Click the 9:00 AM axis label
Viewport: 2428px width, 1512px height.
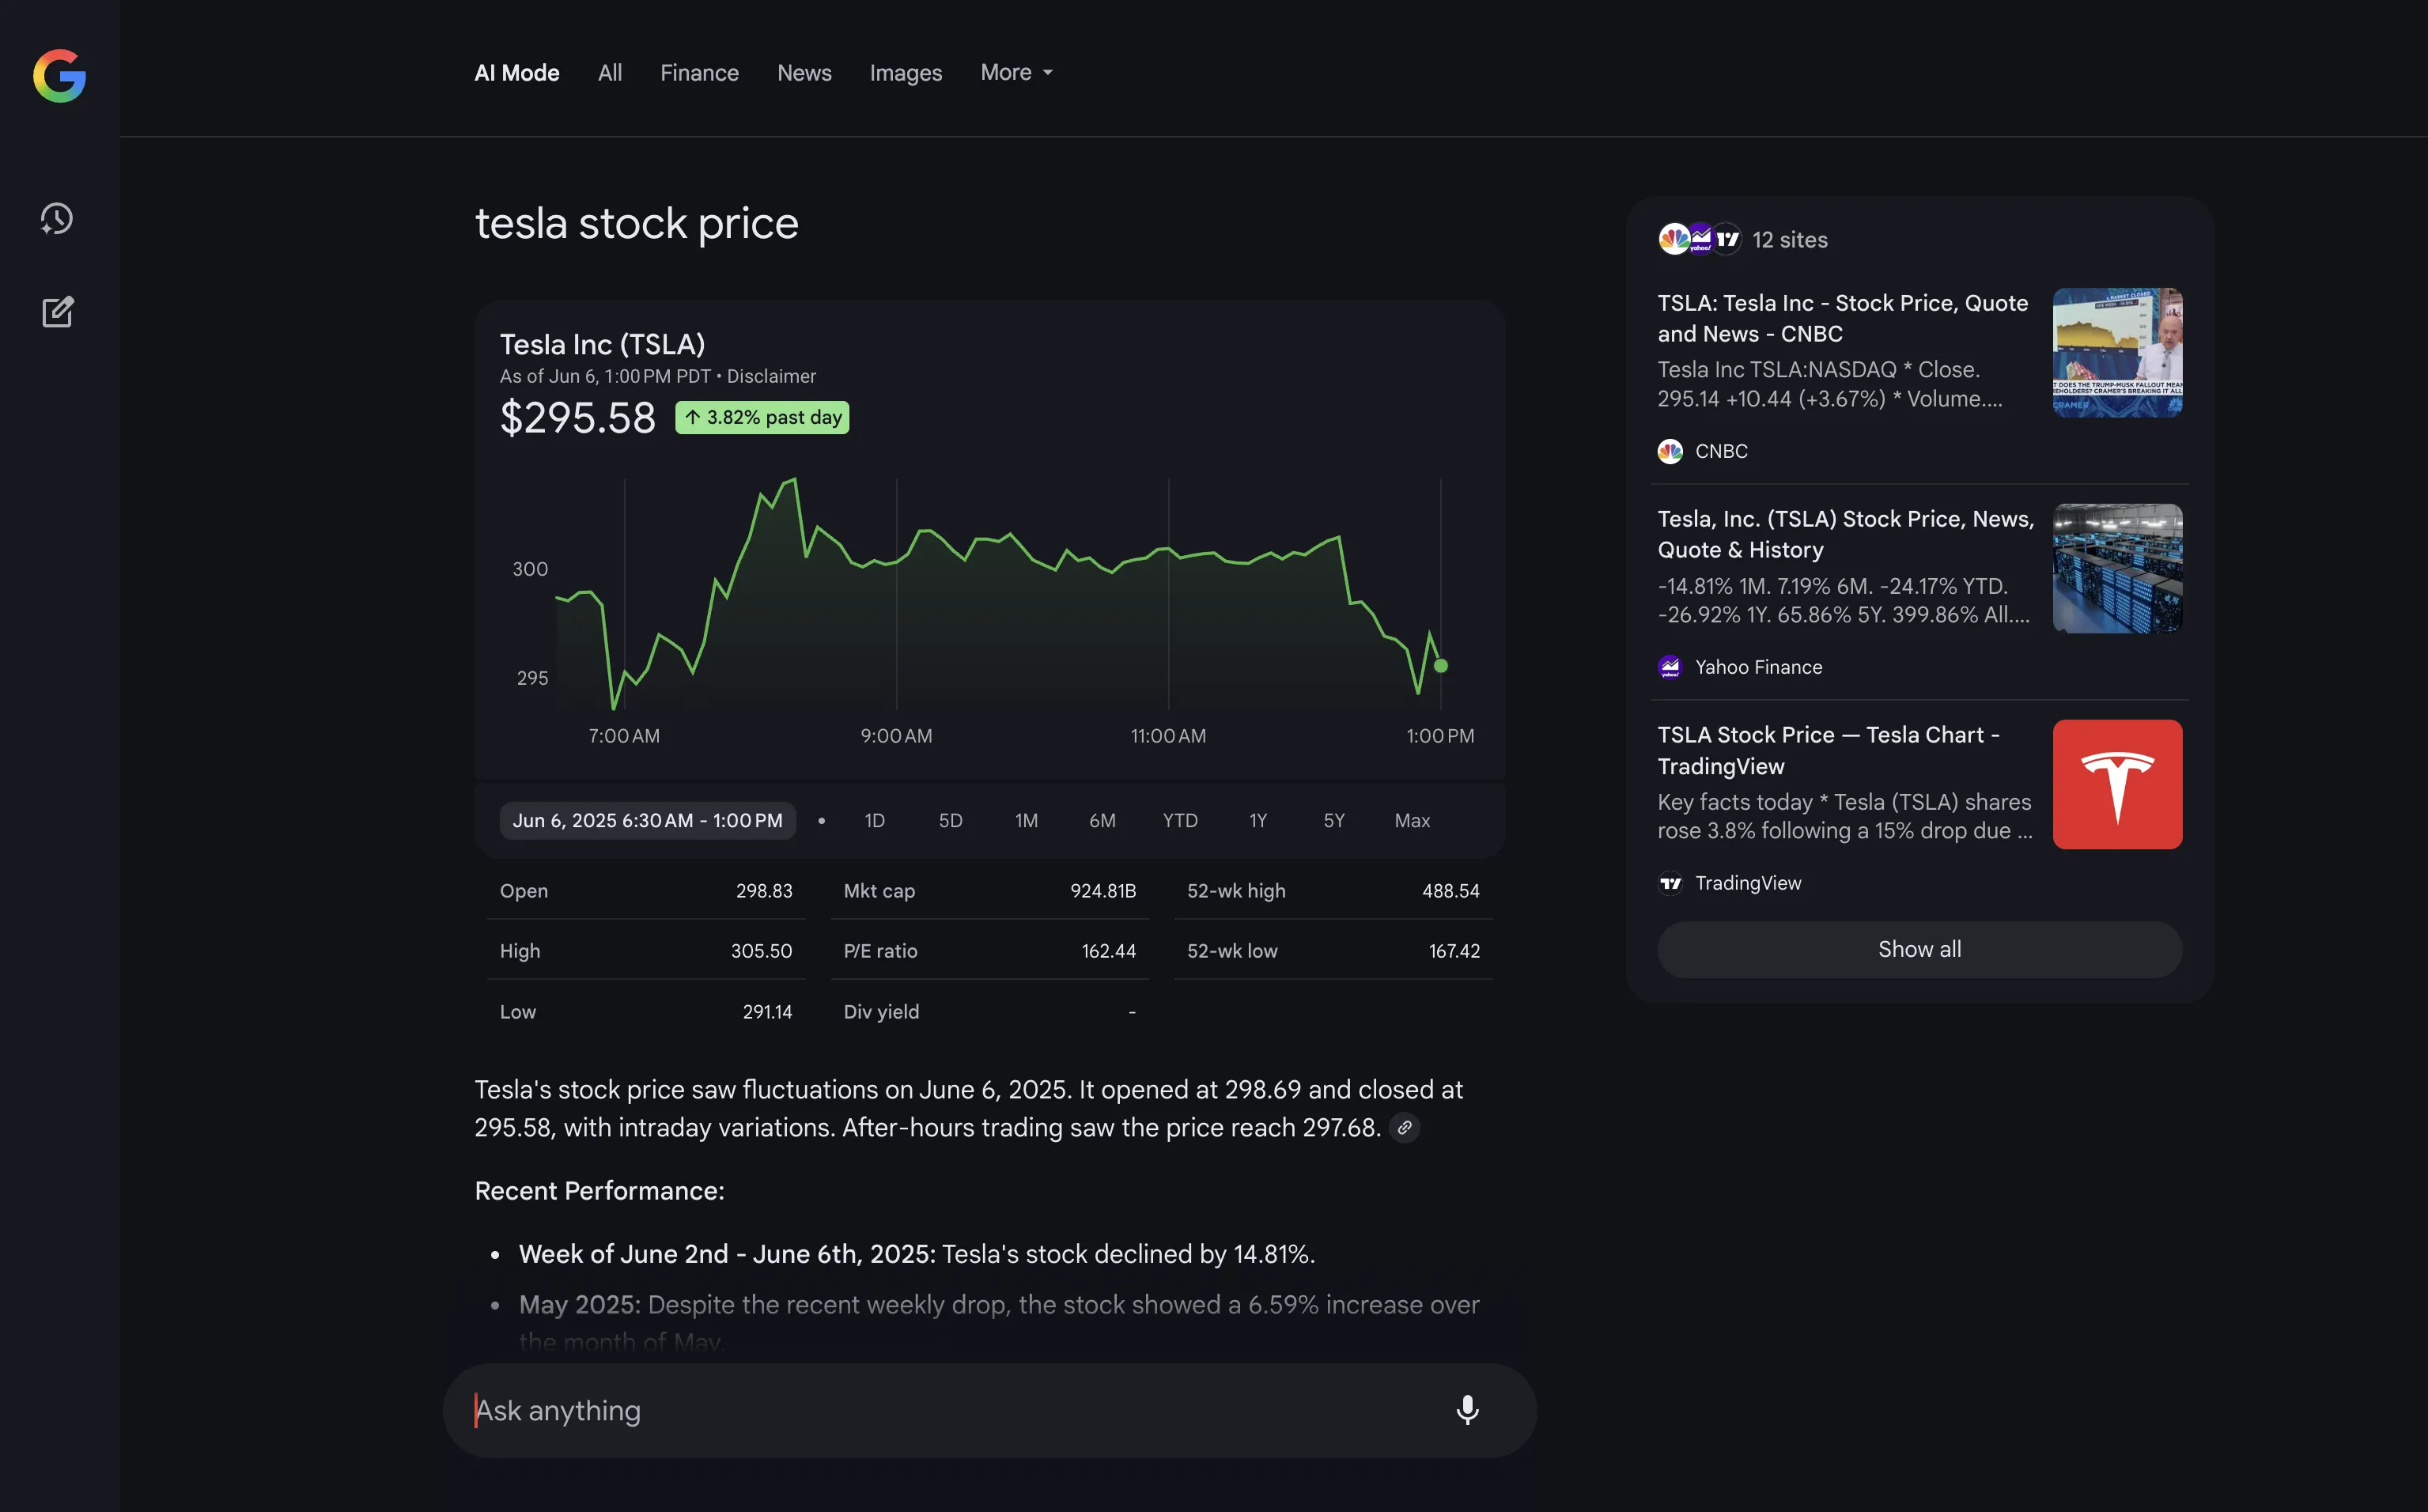(896, 736)
